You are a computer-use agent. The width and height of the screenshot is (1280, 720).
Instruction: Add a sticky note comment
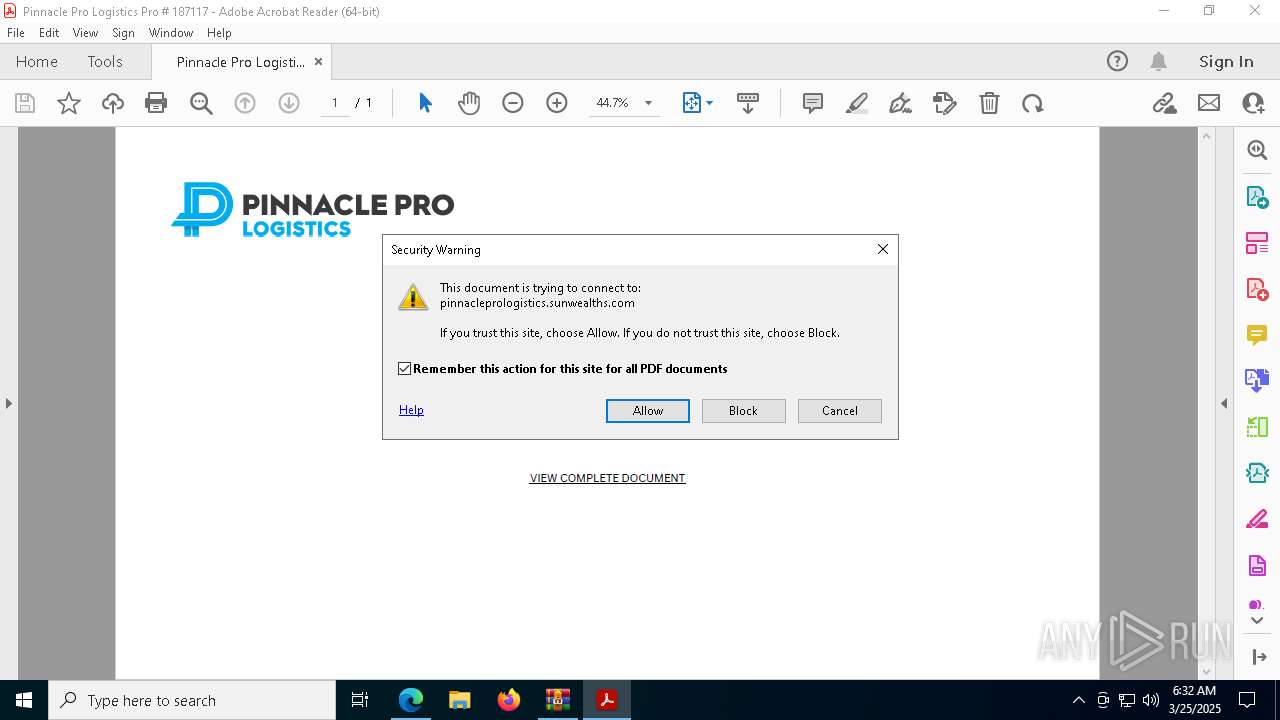pyautogui.click(x=813, y=103)
